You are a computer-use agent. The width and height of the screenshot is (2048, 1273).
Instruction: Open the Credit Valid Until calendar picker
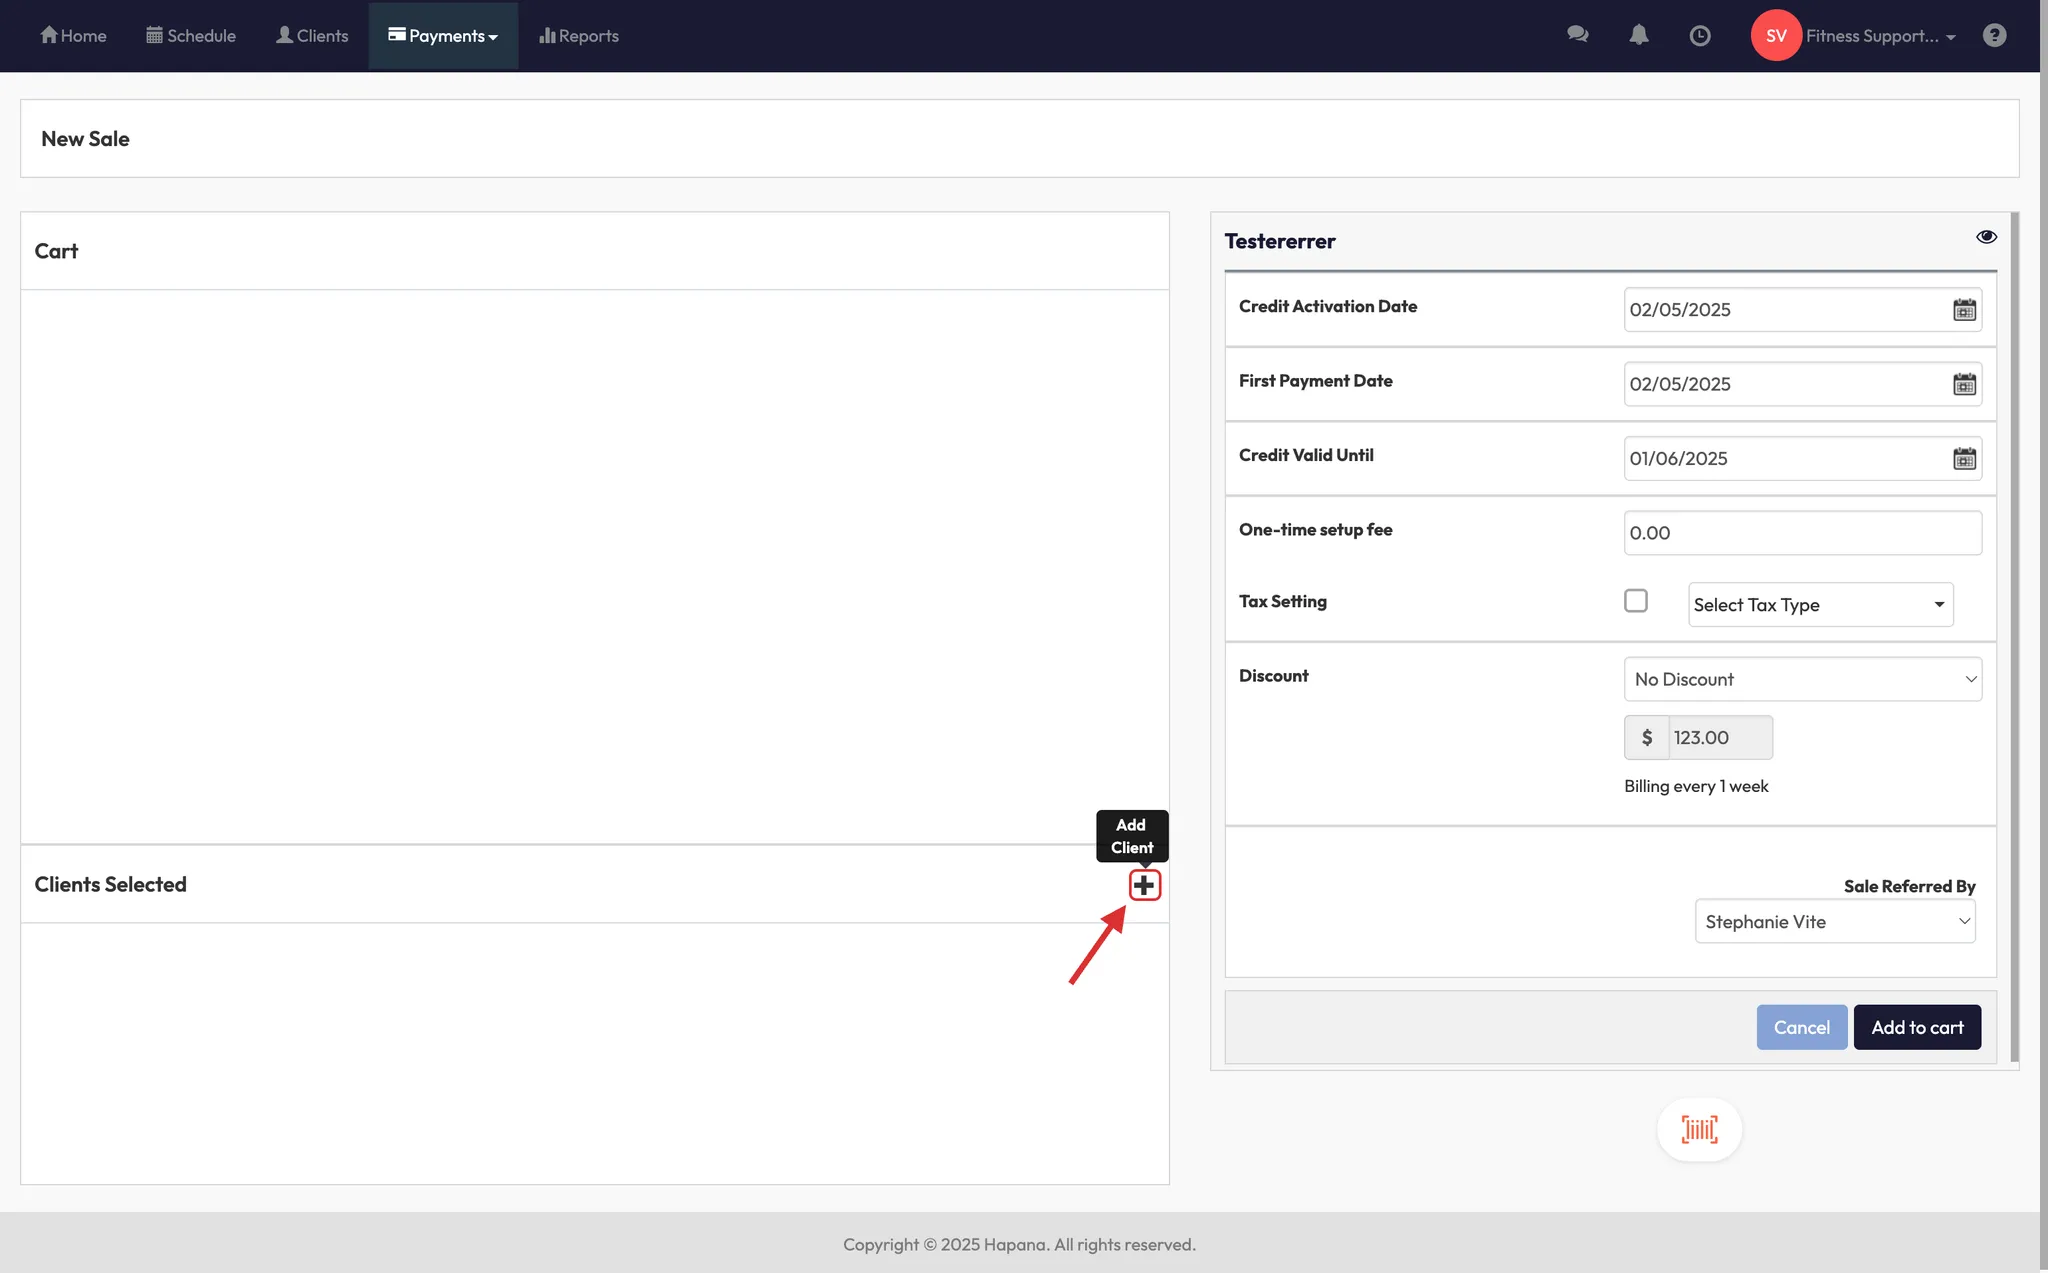[x=1964, y=459]
